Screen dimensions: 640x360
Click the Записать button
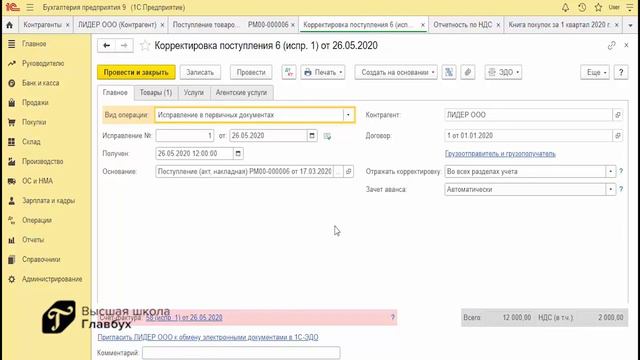pyautogui.click(x=200, y=72)
